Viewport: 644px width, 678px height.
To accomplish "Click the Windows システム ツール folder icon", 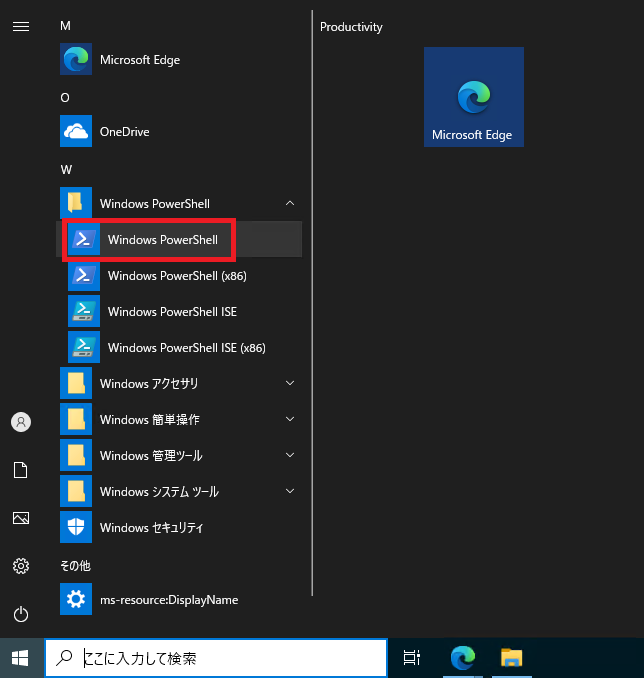I will point(76,491).
